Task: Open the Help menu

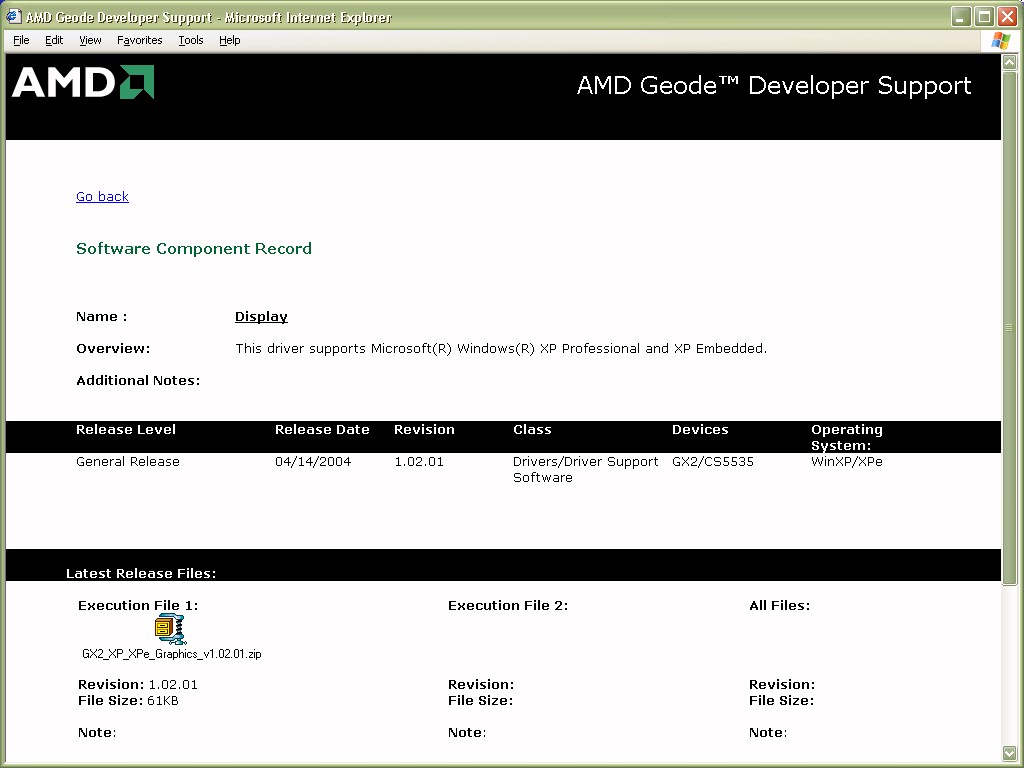Action: click(x=229, y=40)
